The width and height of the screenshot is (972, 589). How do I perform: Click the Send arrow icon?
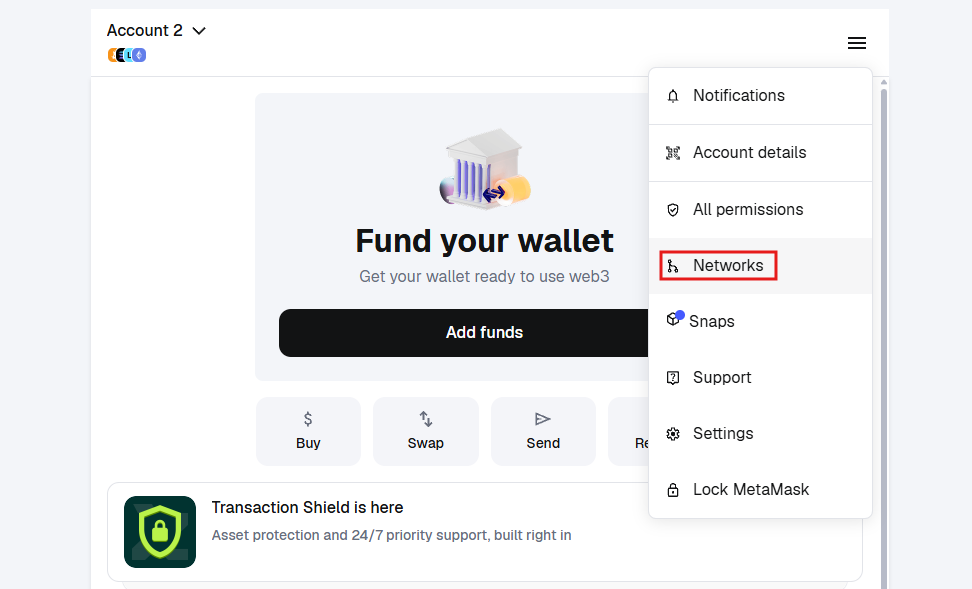tap(543, 418)
